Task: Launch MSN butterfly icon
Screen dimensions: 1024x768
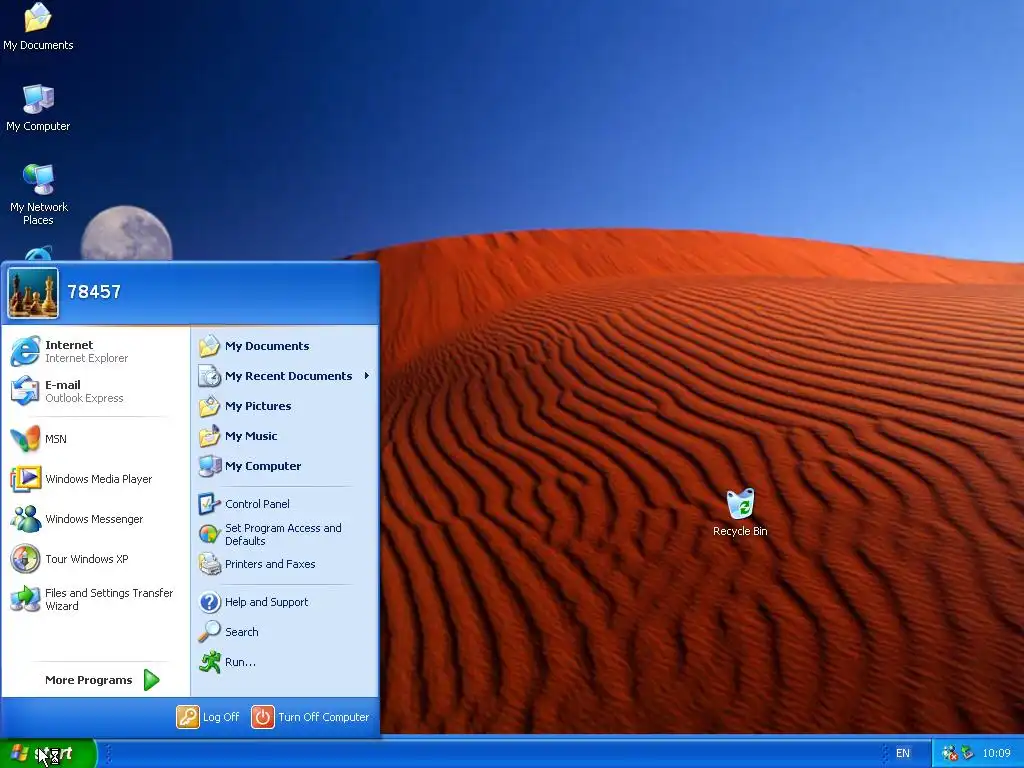Action: pos(25,438)
